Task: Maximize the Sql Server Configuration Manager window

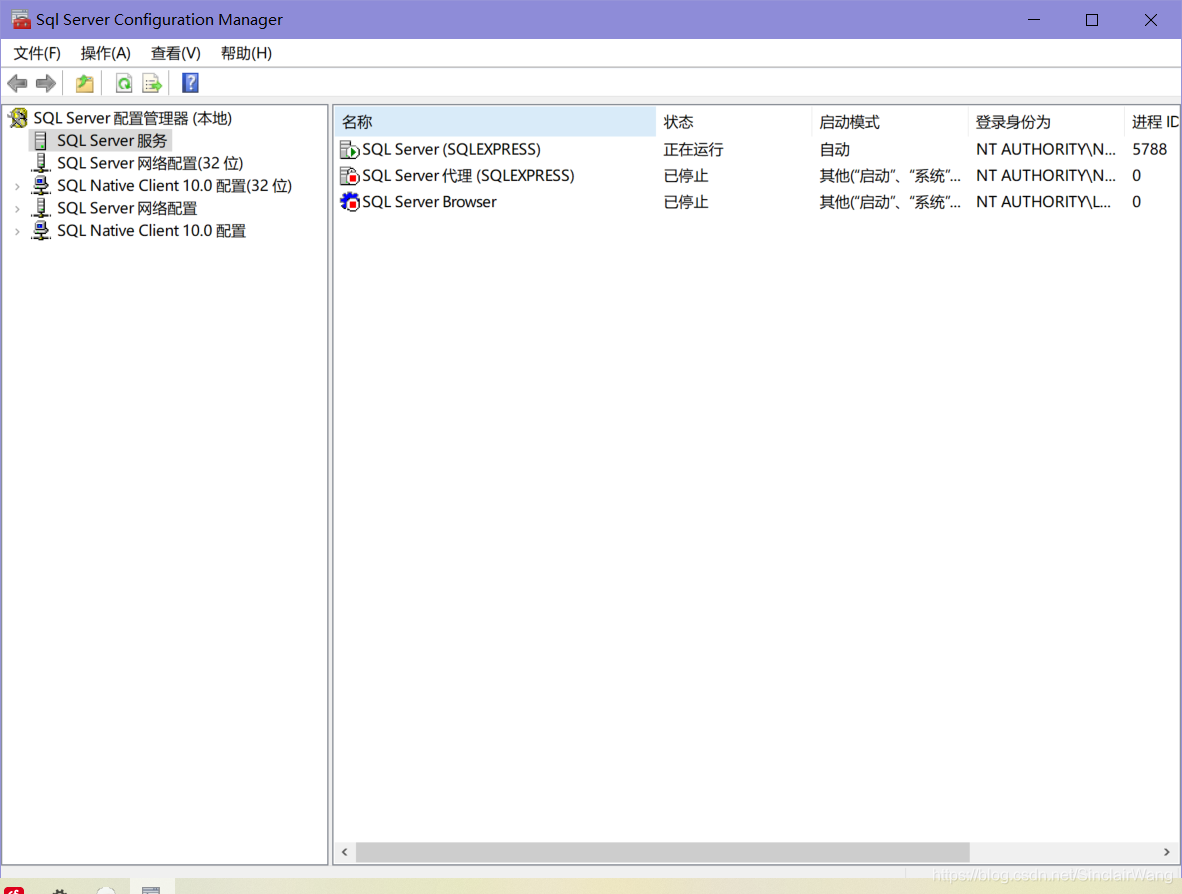Action: click(1092, 20)
